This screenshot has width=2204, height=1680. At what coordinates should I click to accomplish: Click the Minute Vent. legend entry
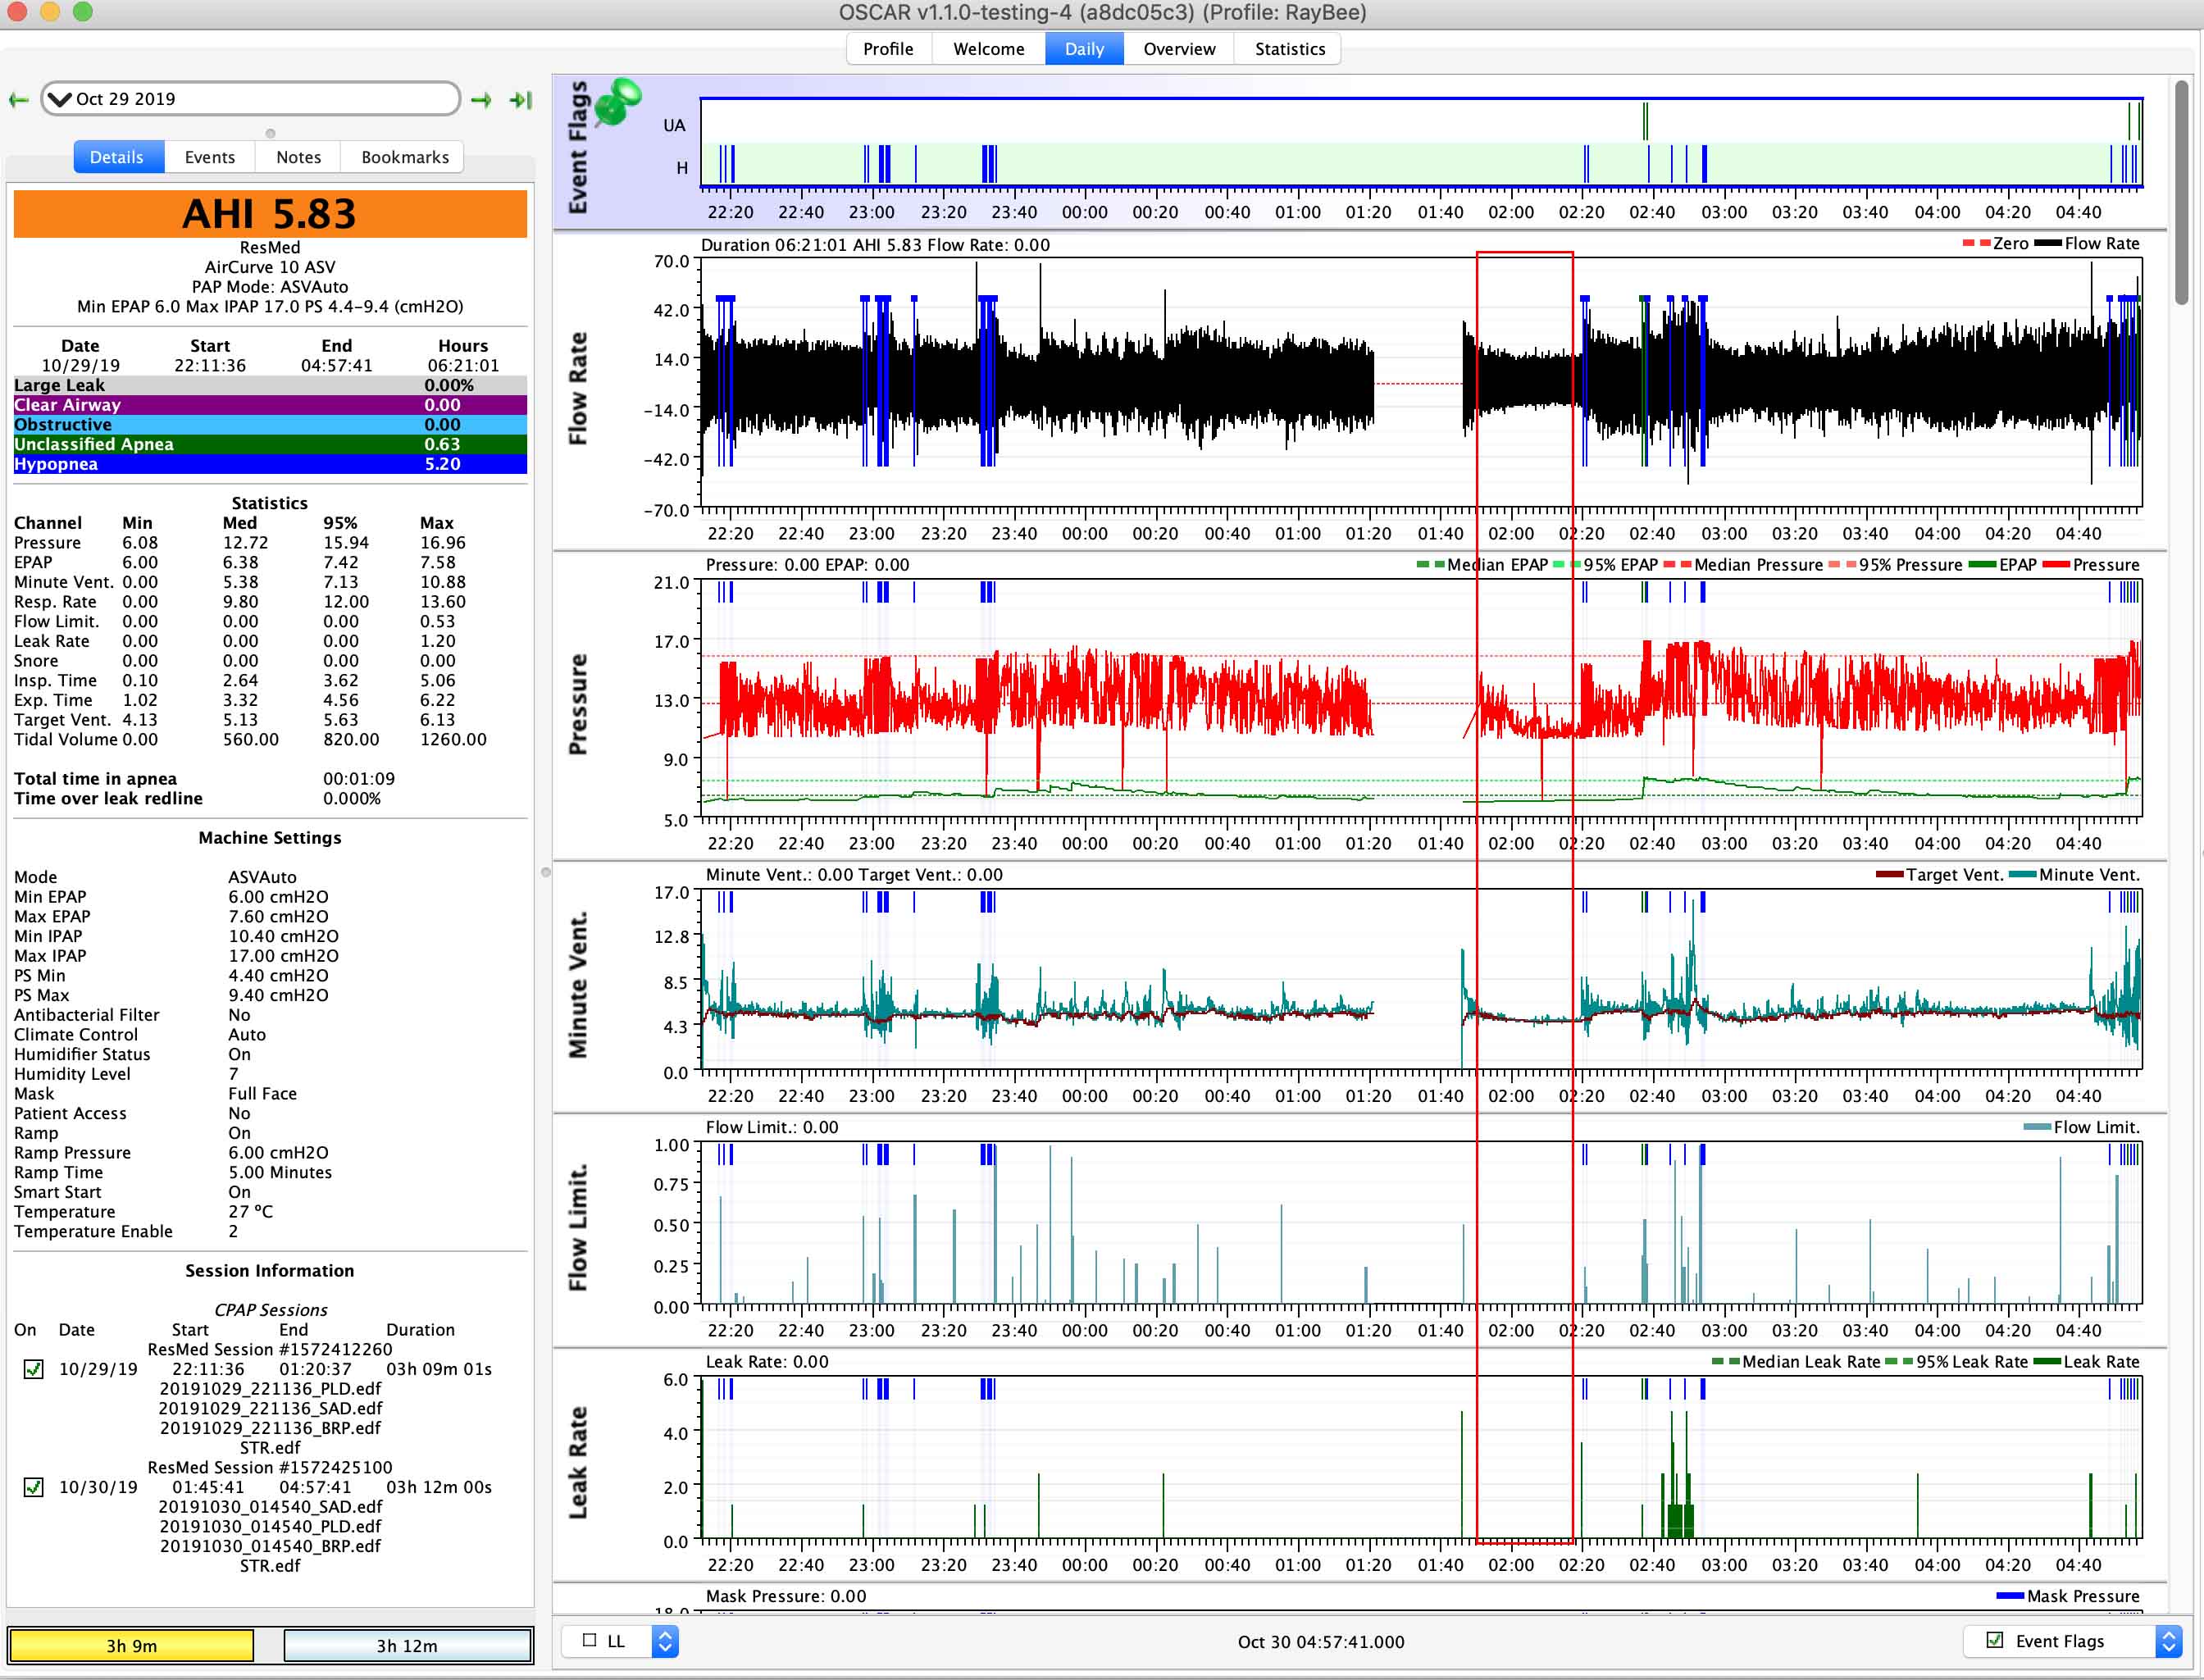click(2074, 875)
